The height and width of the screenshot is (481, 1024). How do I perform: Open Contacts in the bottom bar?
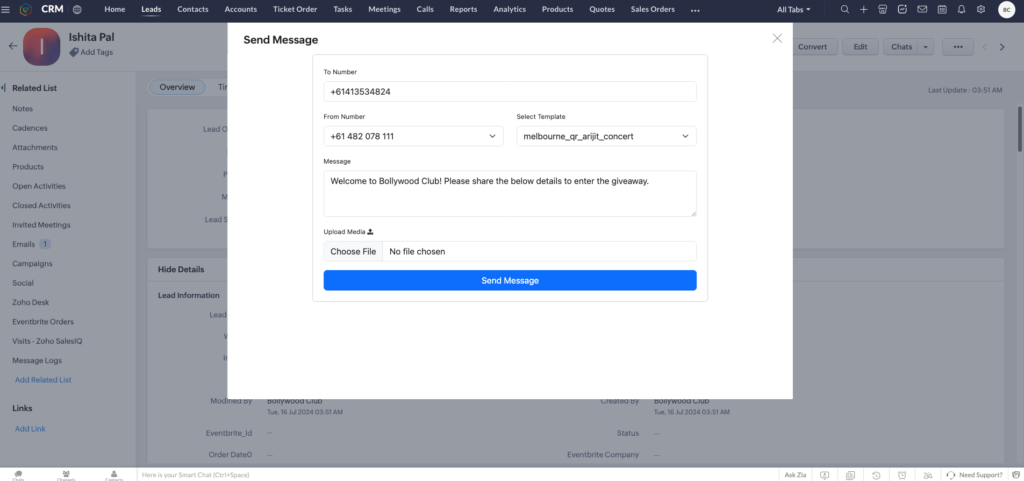tap(114, 475)
